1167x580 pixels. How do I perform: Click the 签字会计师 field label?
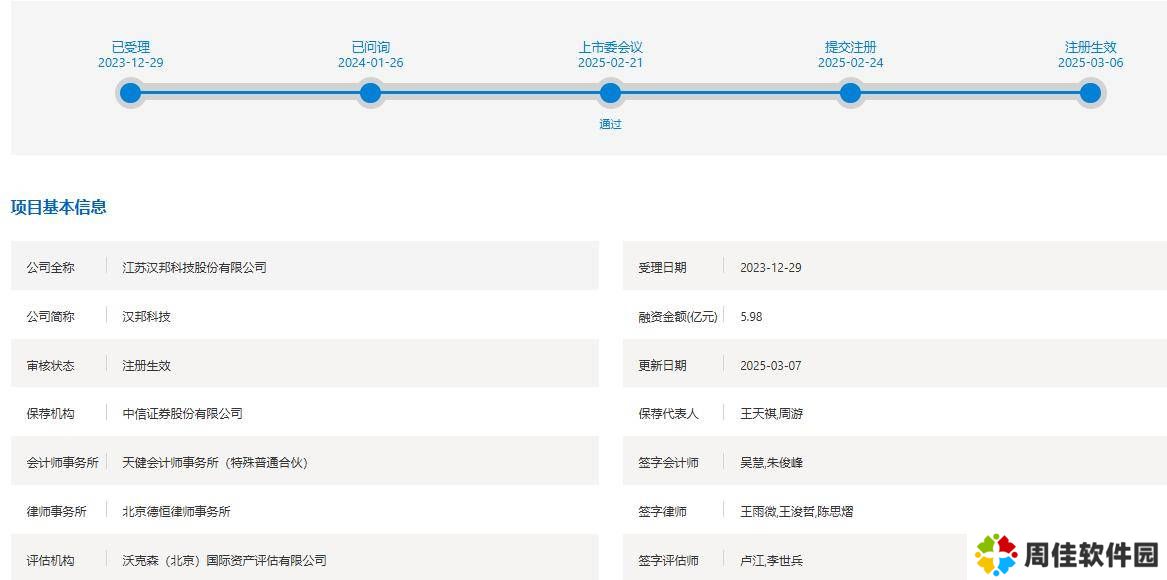(x=668, y=463)
